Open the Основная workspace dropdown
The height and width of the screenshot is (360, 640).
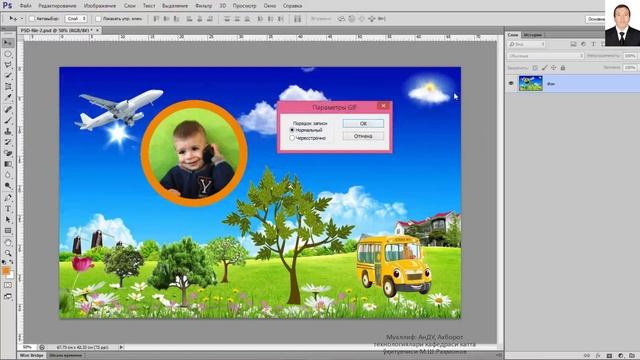coord(595,19)
